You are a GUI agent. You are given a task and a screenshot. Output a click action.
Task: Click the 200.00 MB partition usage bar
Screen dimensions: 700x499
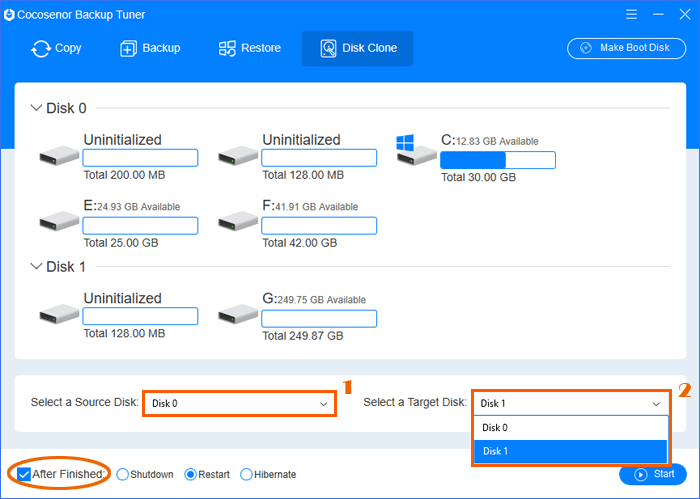tap(140, 158)
